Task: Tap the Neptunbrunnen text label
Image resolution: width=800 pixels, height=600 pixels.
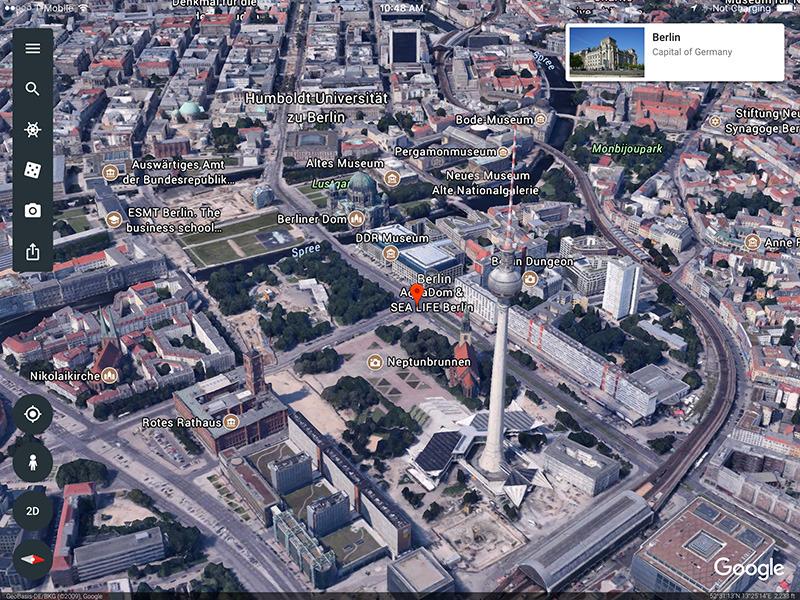Action: point(429,362)
